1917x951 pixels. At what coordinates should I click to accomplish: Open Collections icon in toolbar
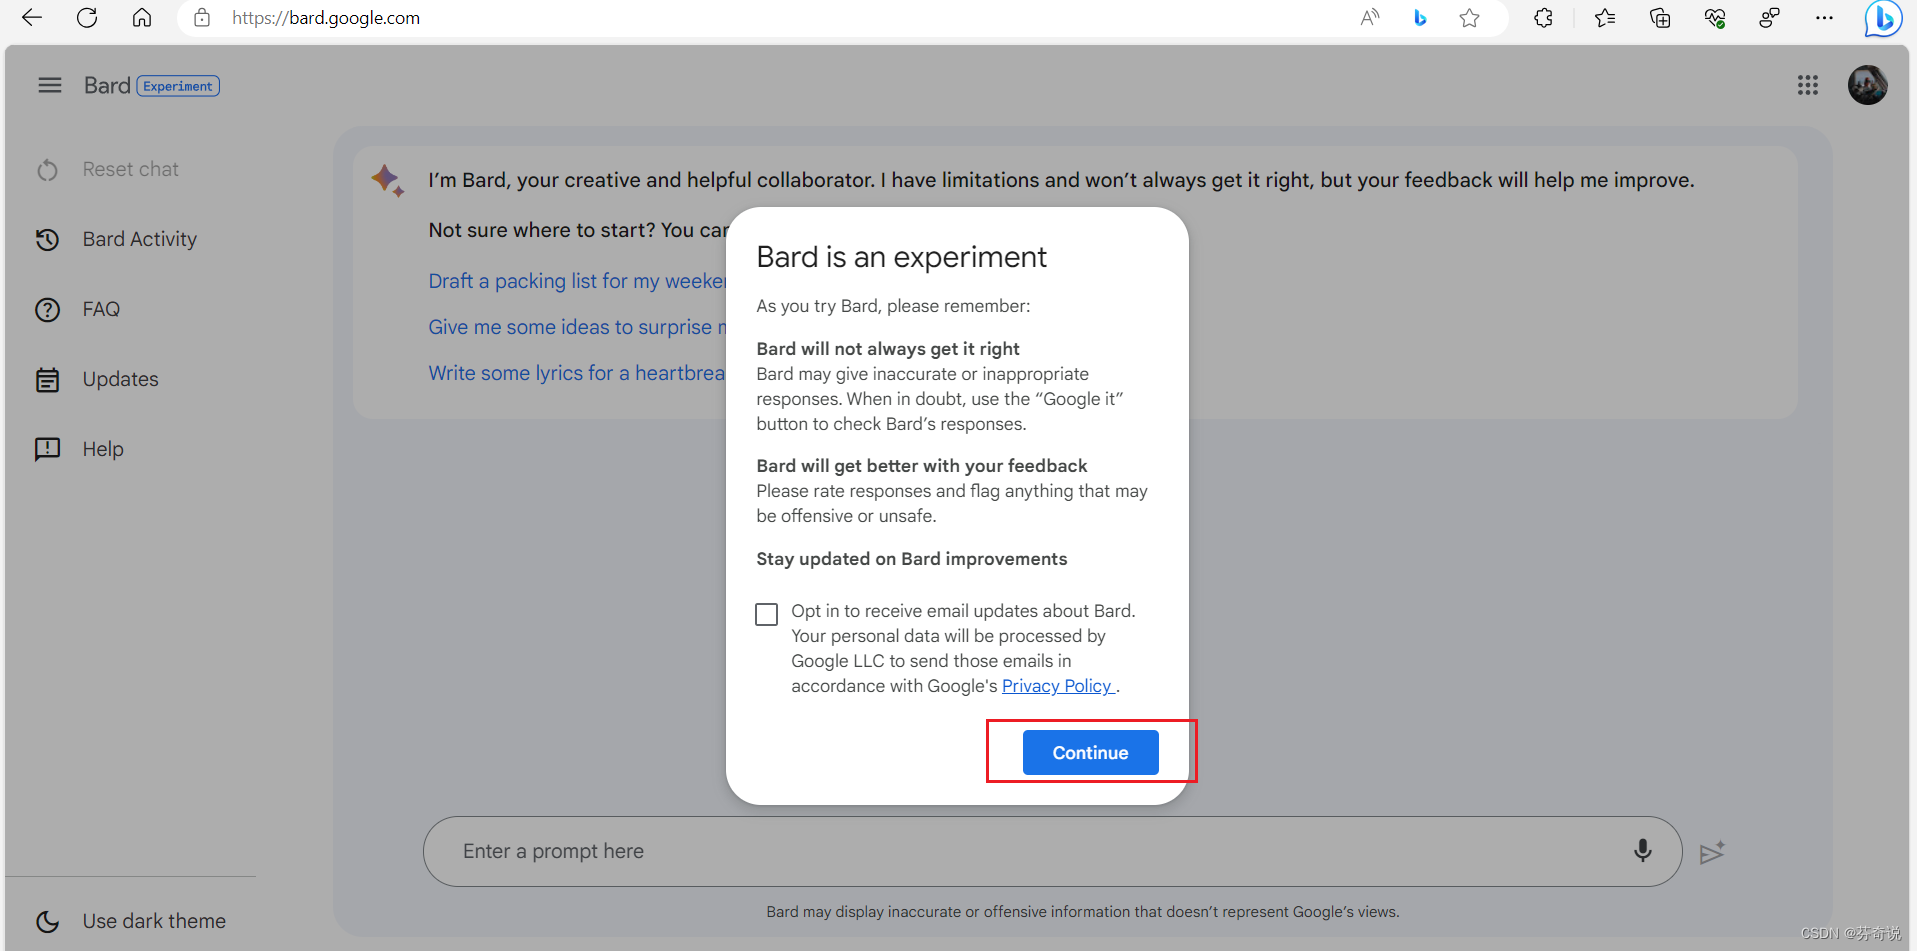(x=1660, y=18)
